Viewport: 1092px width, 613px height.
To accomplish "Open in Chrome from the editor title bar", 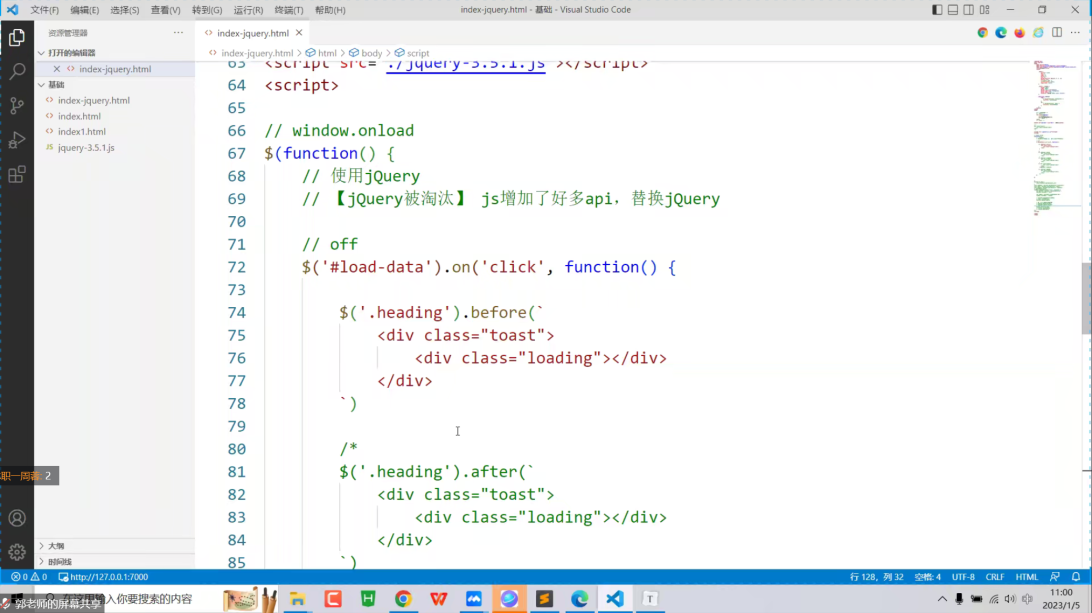I will point(983,33).
